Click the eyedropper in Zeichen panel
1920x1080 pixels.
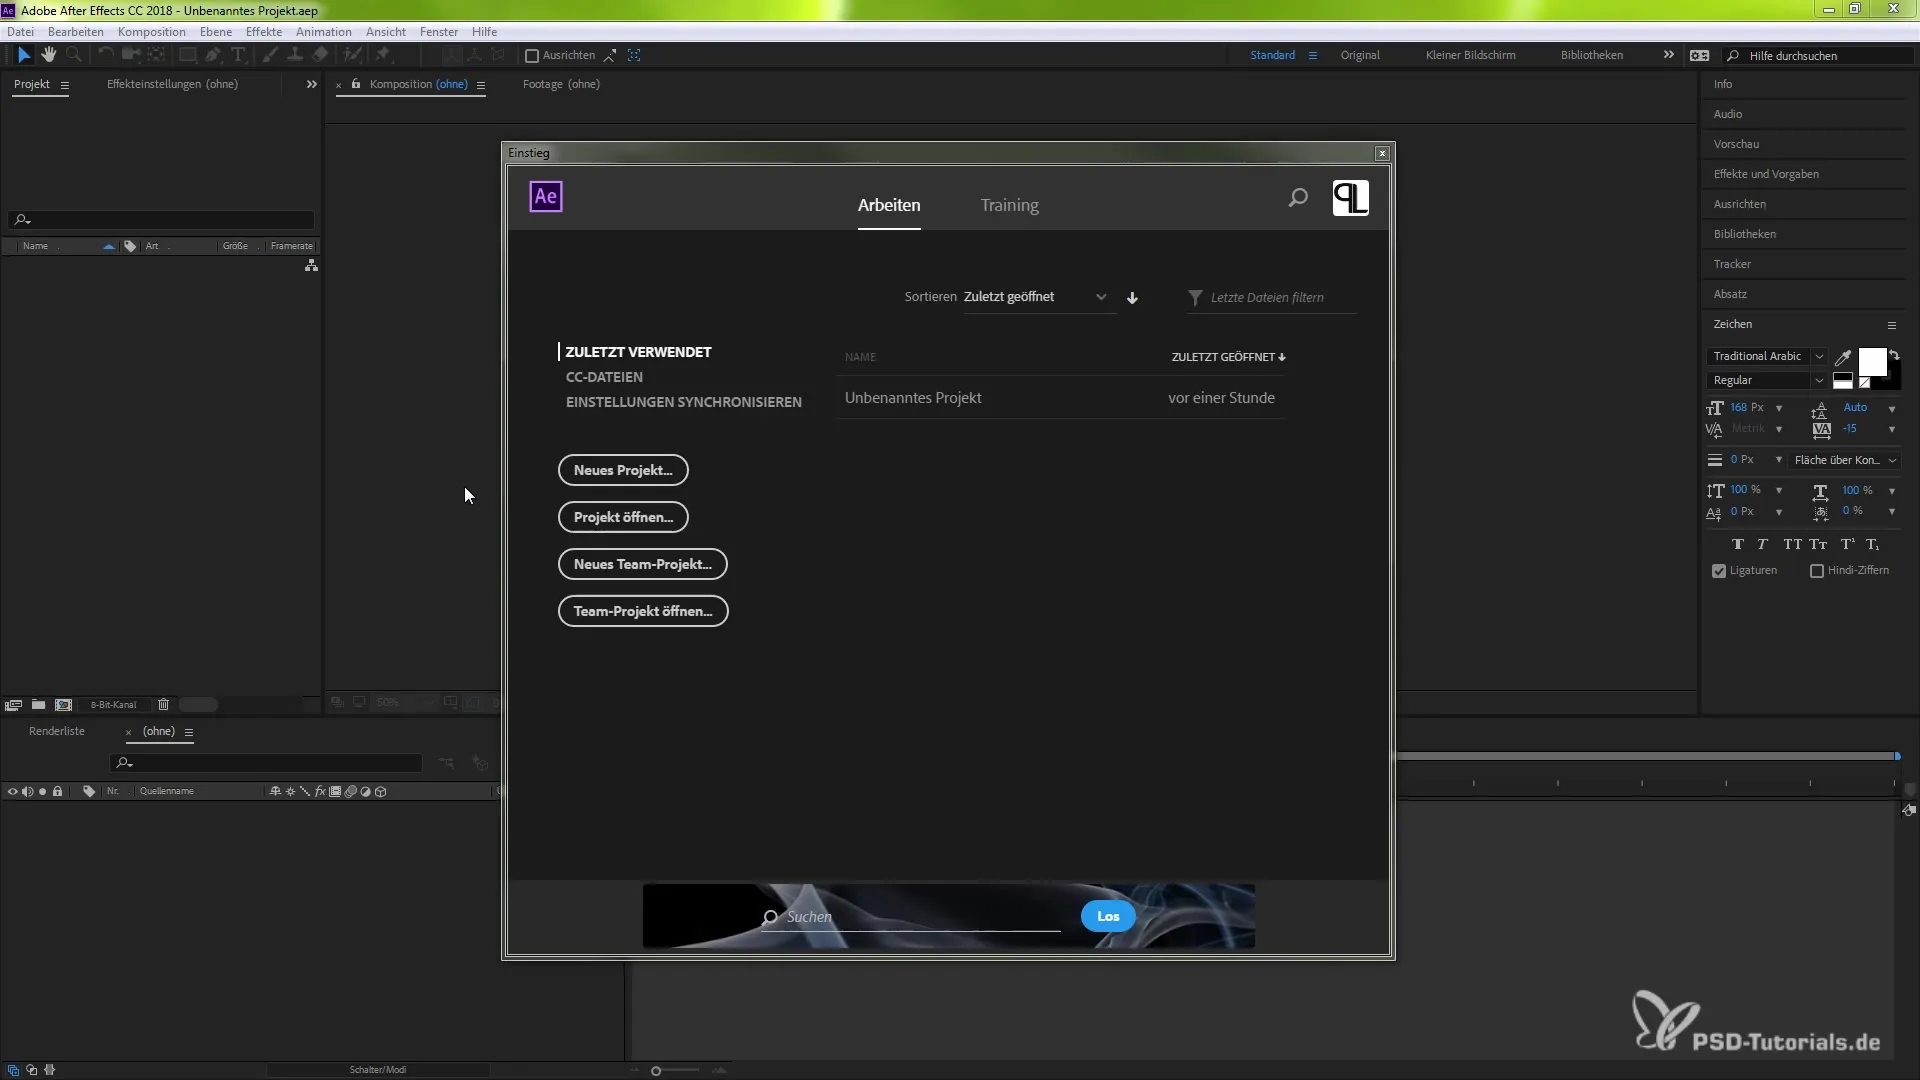(1843, 357)
